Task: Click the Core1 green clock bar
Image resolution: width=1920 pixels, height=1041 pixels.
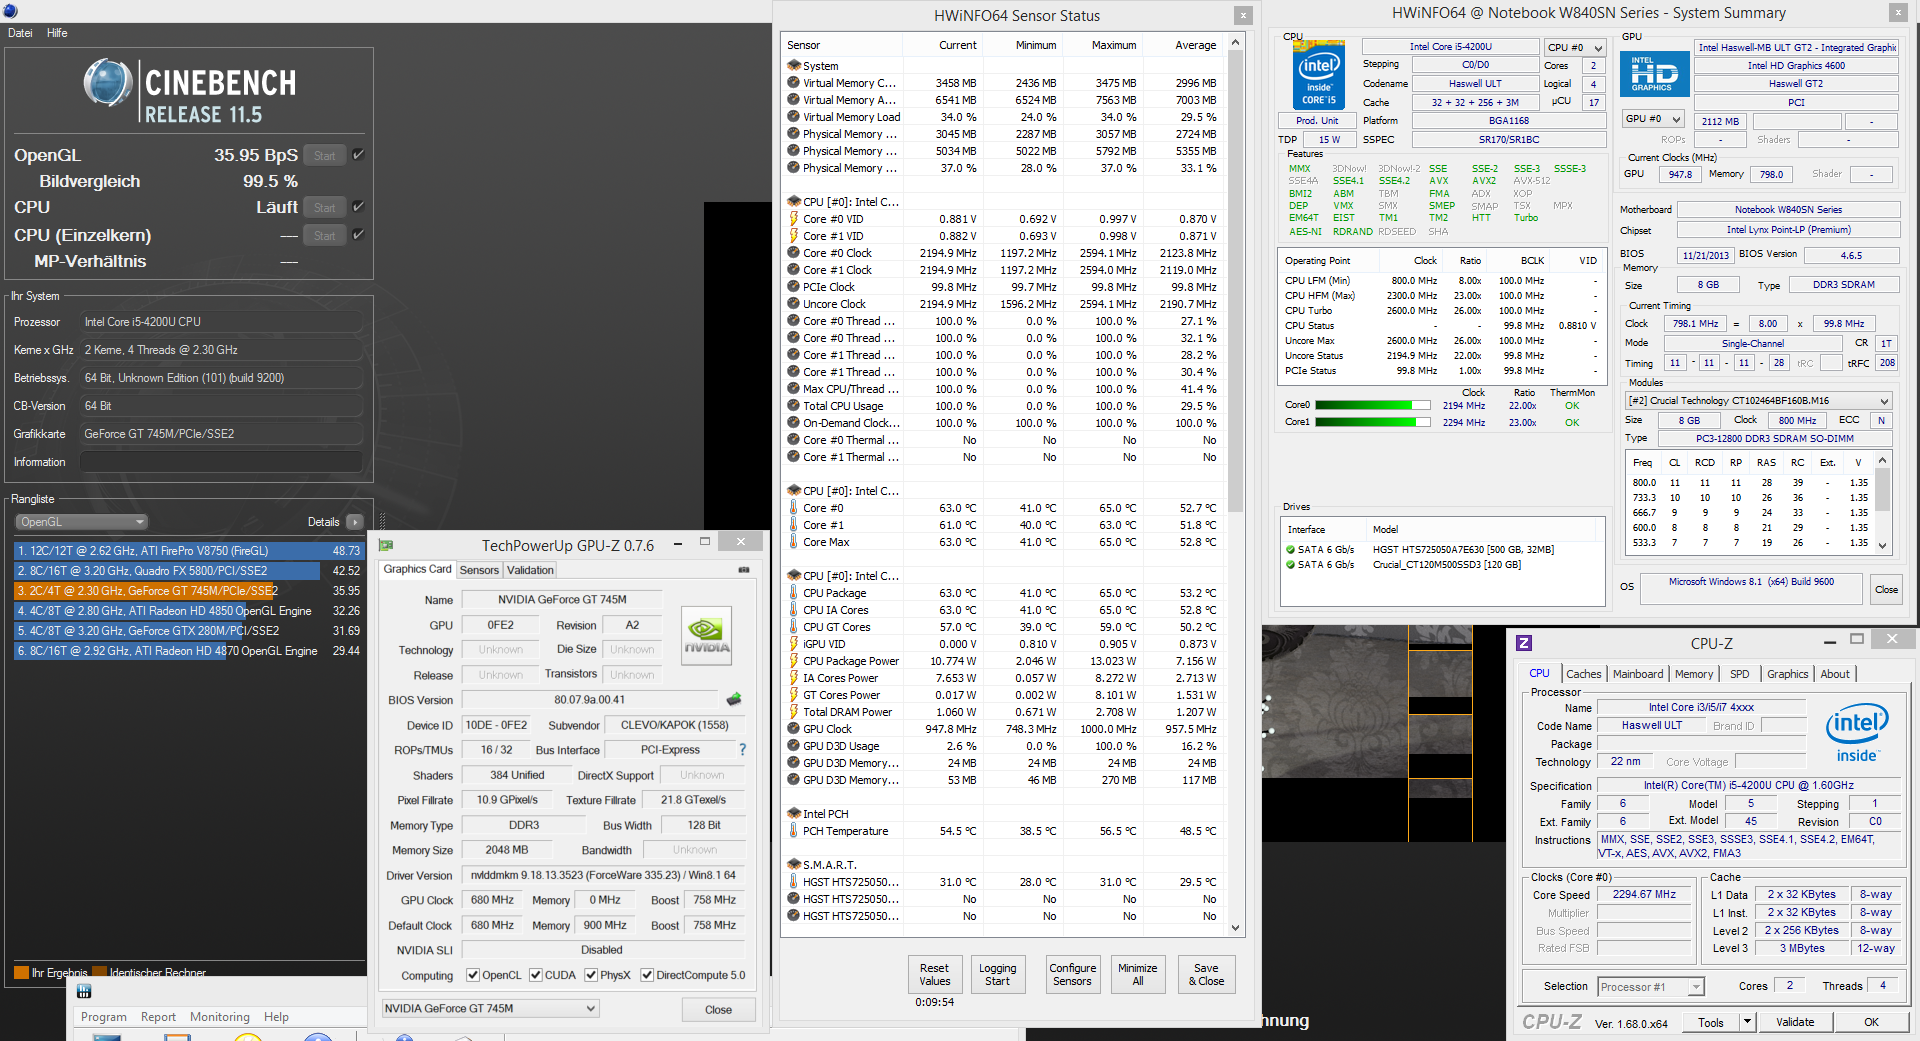Action: tap(1371, 422)
